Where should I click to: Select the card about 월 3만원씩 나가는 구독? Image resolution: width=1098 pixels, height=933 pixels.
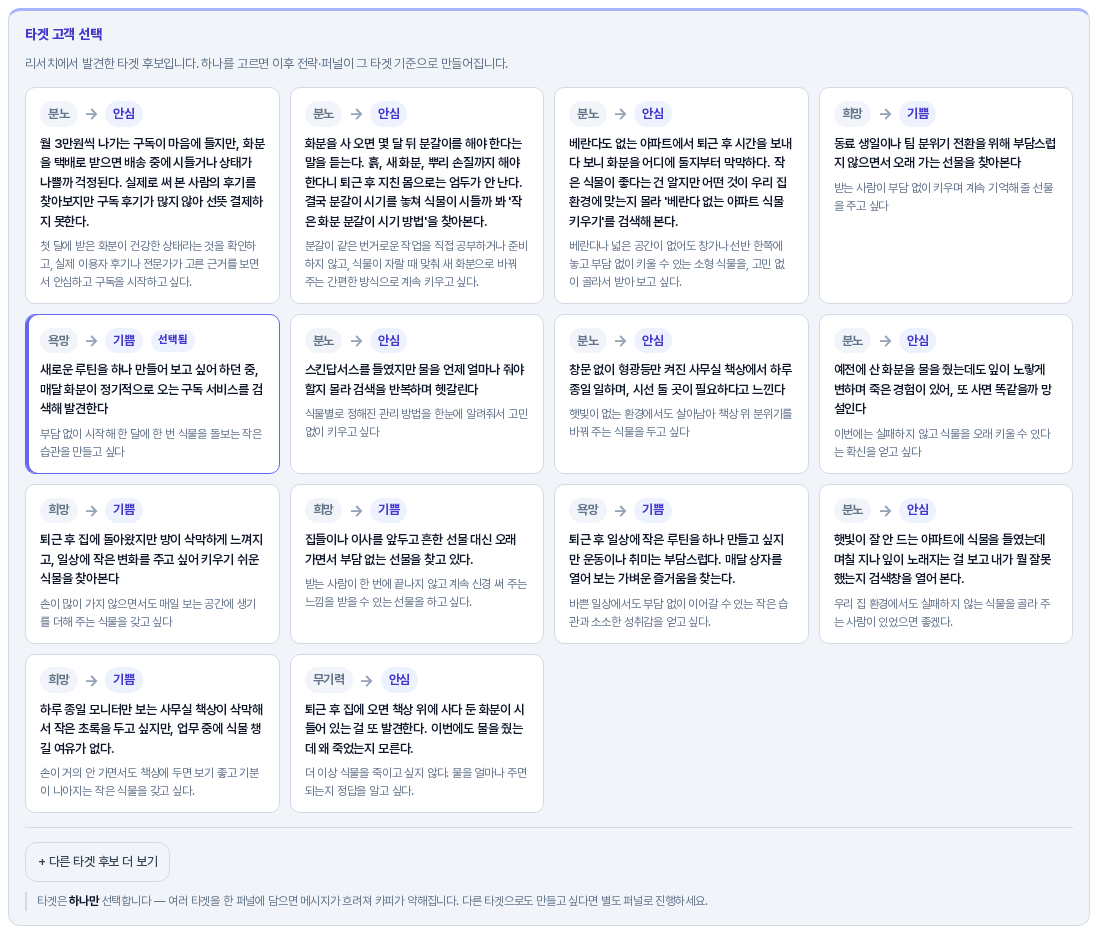point(152,195)
